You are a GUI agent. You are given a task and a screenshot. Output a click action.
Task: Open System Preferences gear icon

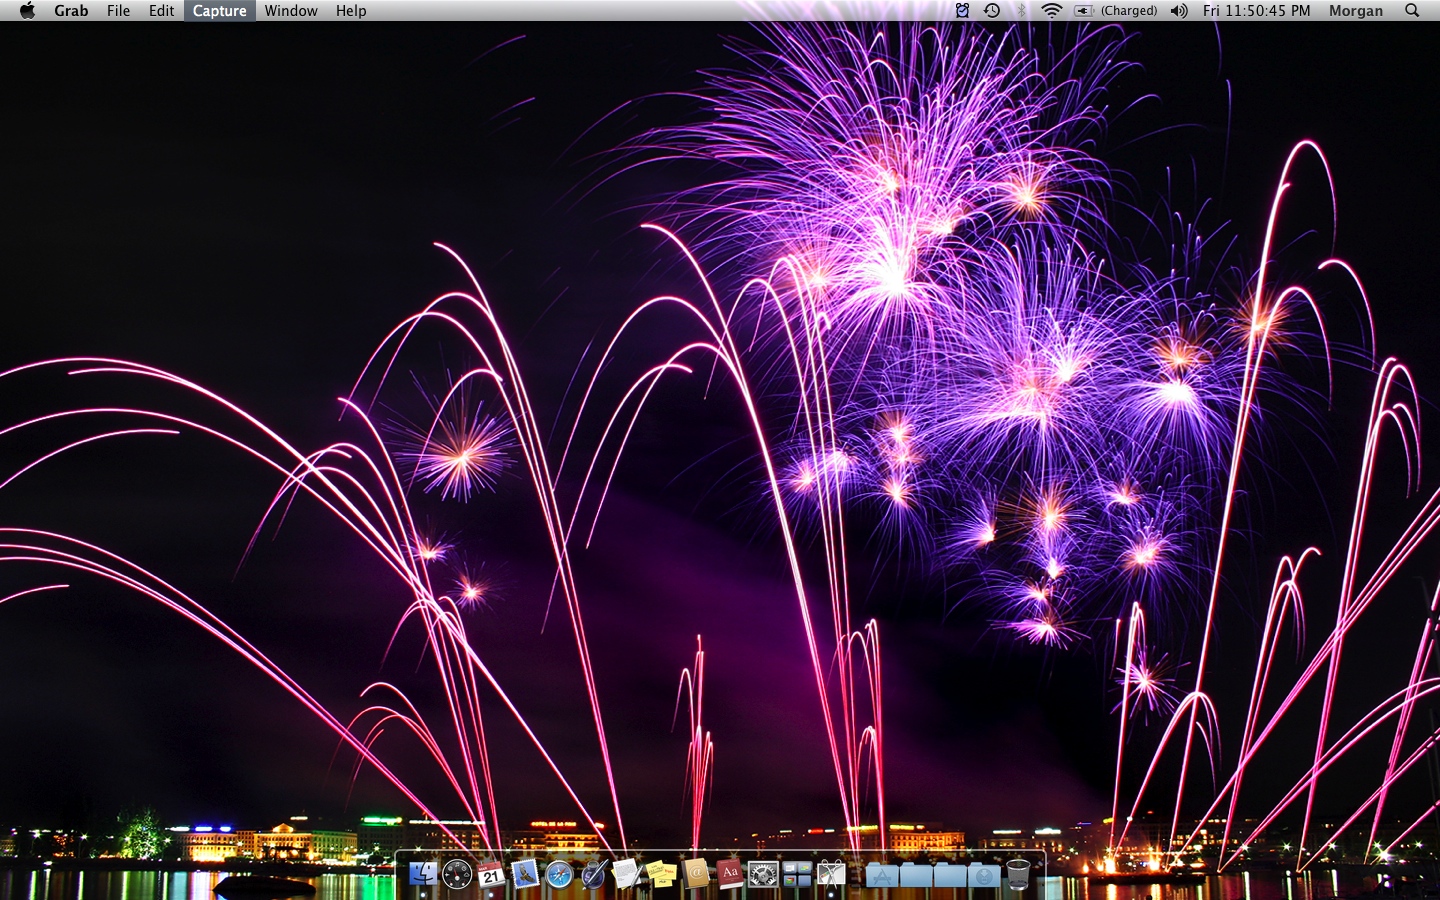763,874
